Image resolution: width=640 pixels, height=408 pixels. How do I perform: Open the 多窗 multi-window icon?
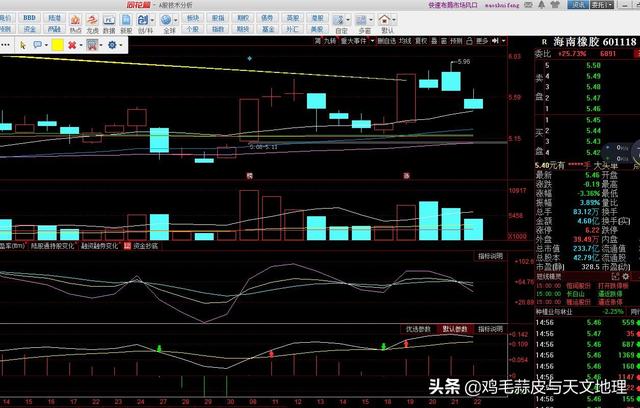coord(361,20)
